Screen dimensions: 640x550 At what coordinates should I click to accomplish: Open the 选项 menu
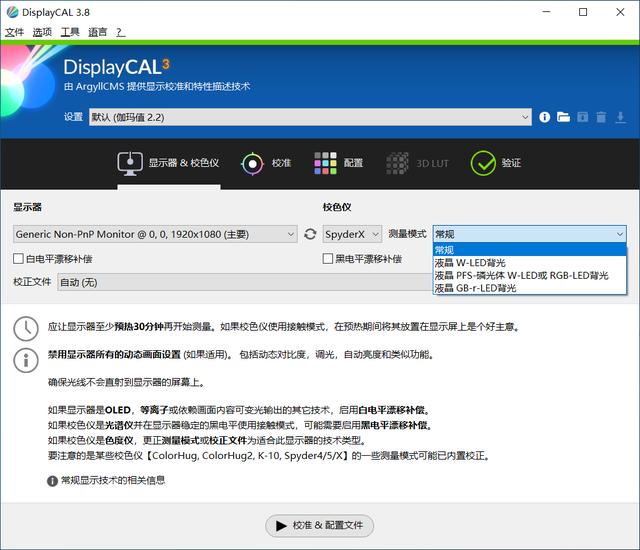click(42, 32)
